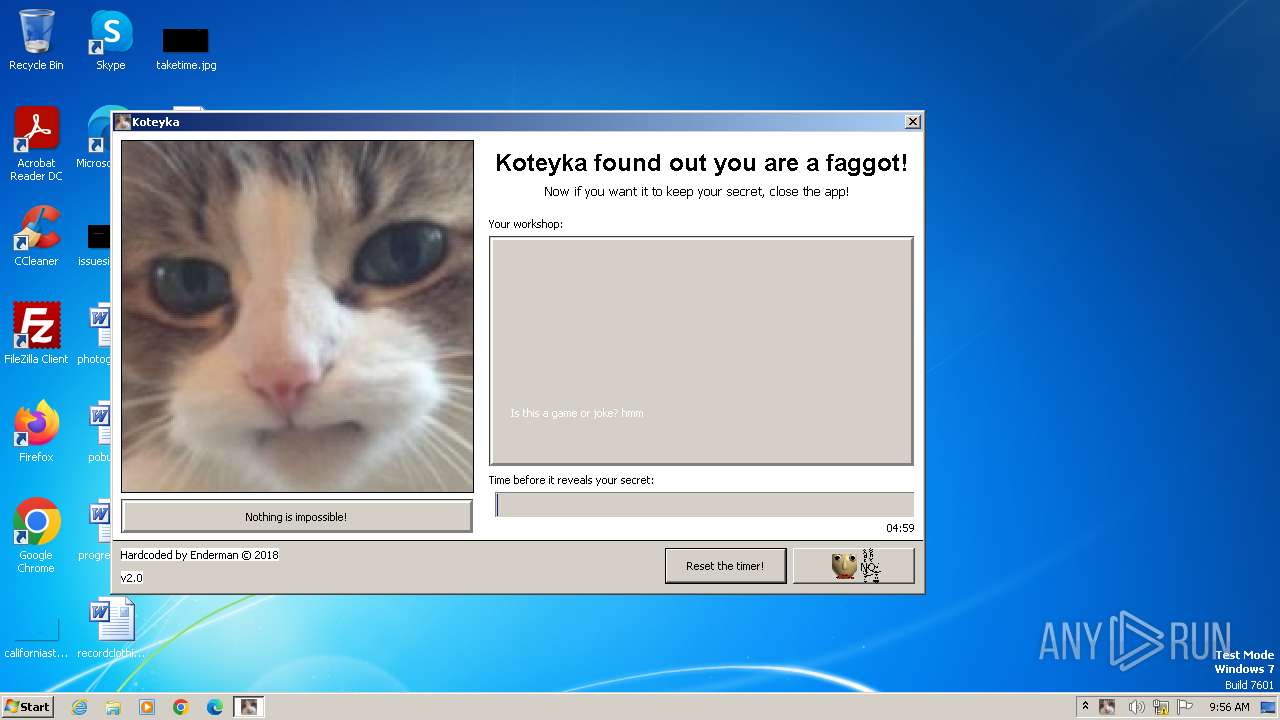The width and height of the screenshot is (1280, 720).
Task: Open the recordclothi... Word document
Action: click(111, 627)
